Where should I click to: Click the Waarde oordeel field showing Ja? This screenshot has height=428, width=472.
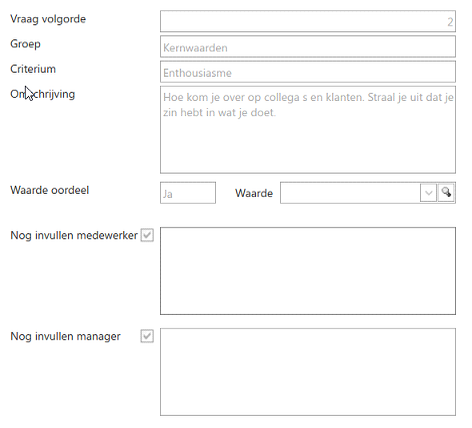coord(188,193)
